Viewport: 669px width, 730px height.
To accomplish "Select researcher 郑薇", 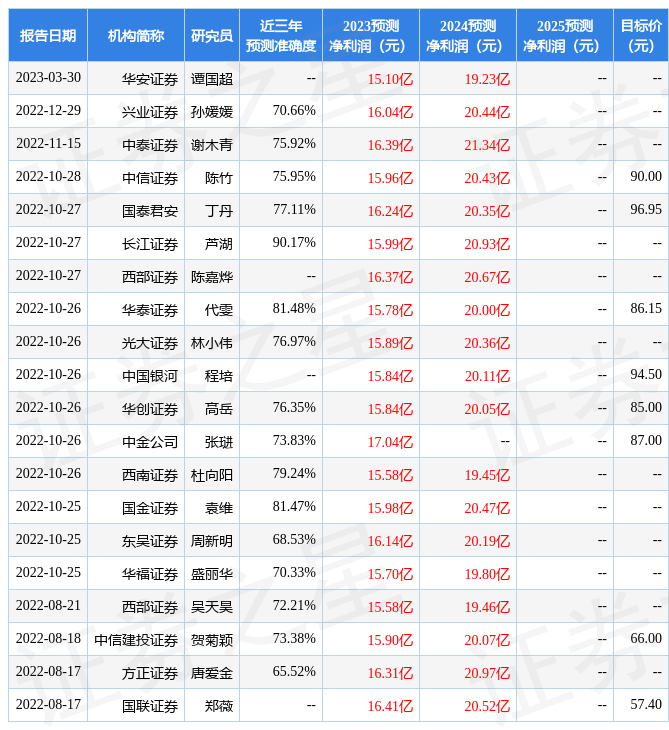I will [219, 707].
